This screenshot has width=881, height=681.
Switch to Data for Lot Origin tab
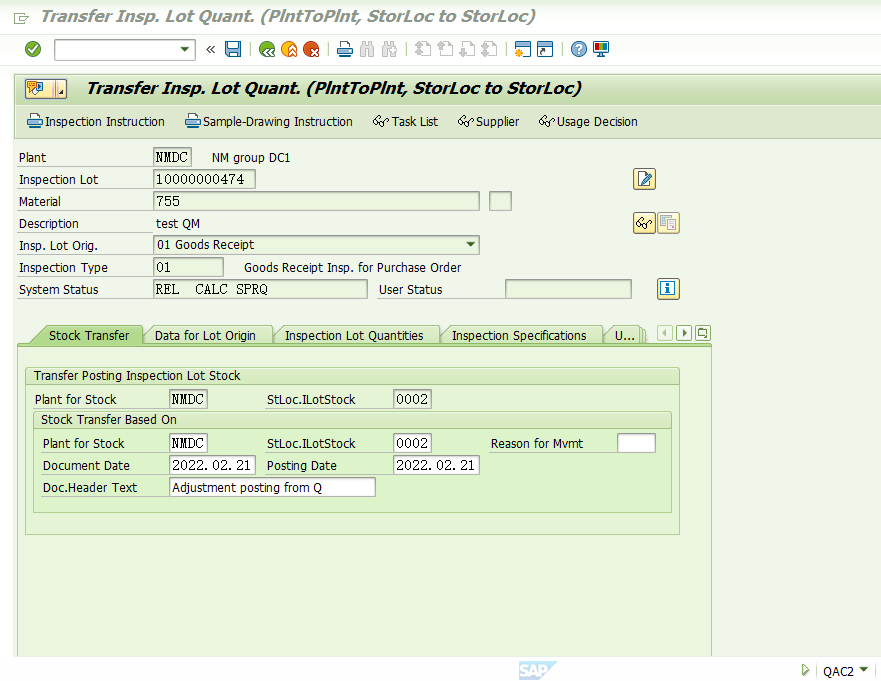click(x=205, y=336)
